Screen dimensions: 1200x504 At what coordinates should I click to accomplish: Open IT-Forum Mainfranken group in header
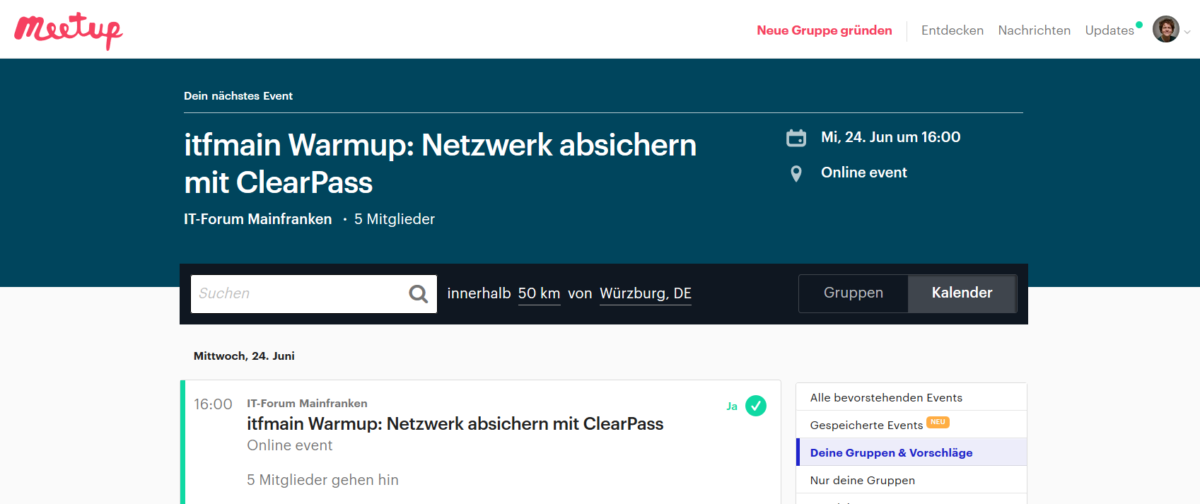[258, 219]
